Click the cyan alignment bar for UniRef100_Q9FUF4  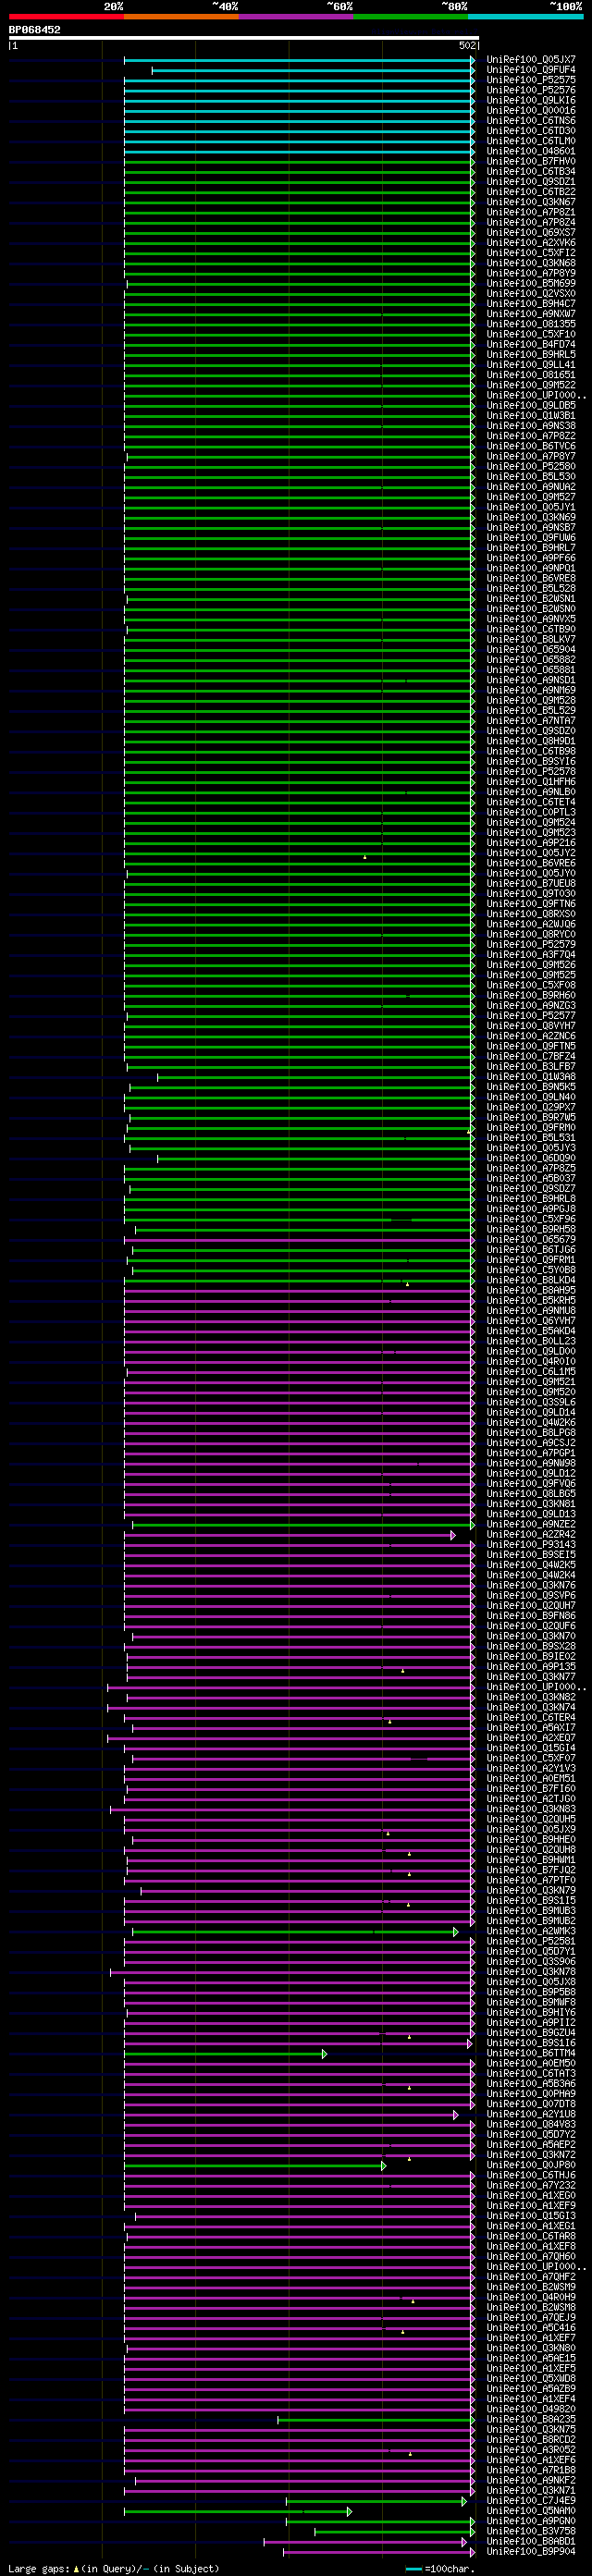tap(314, 70)
